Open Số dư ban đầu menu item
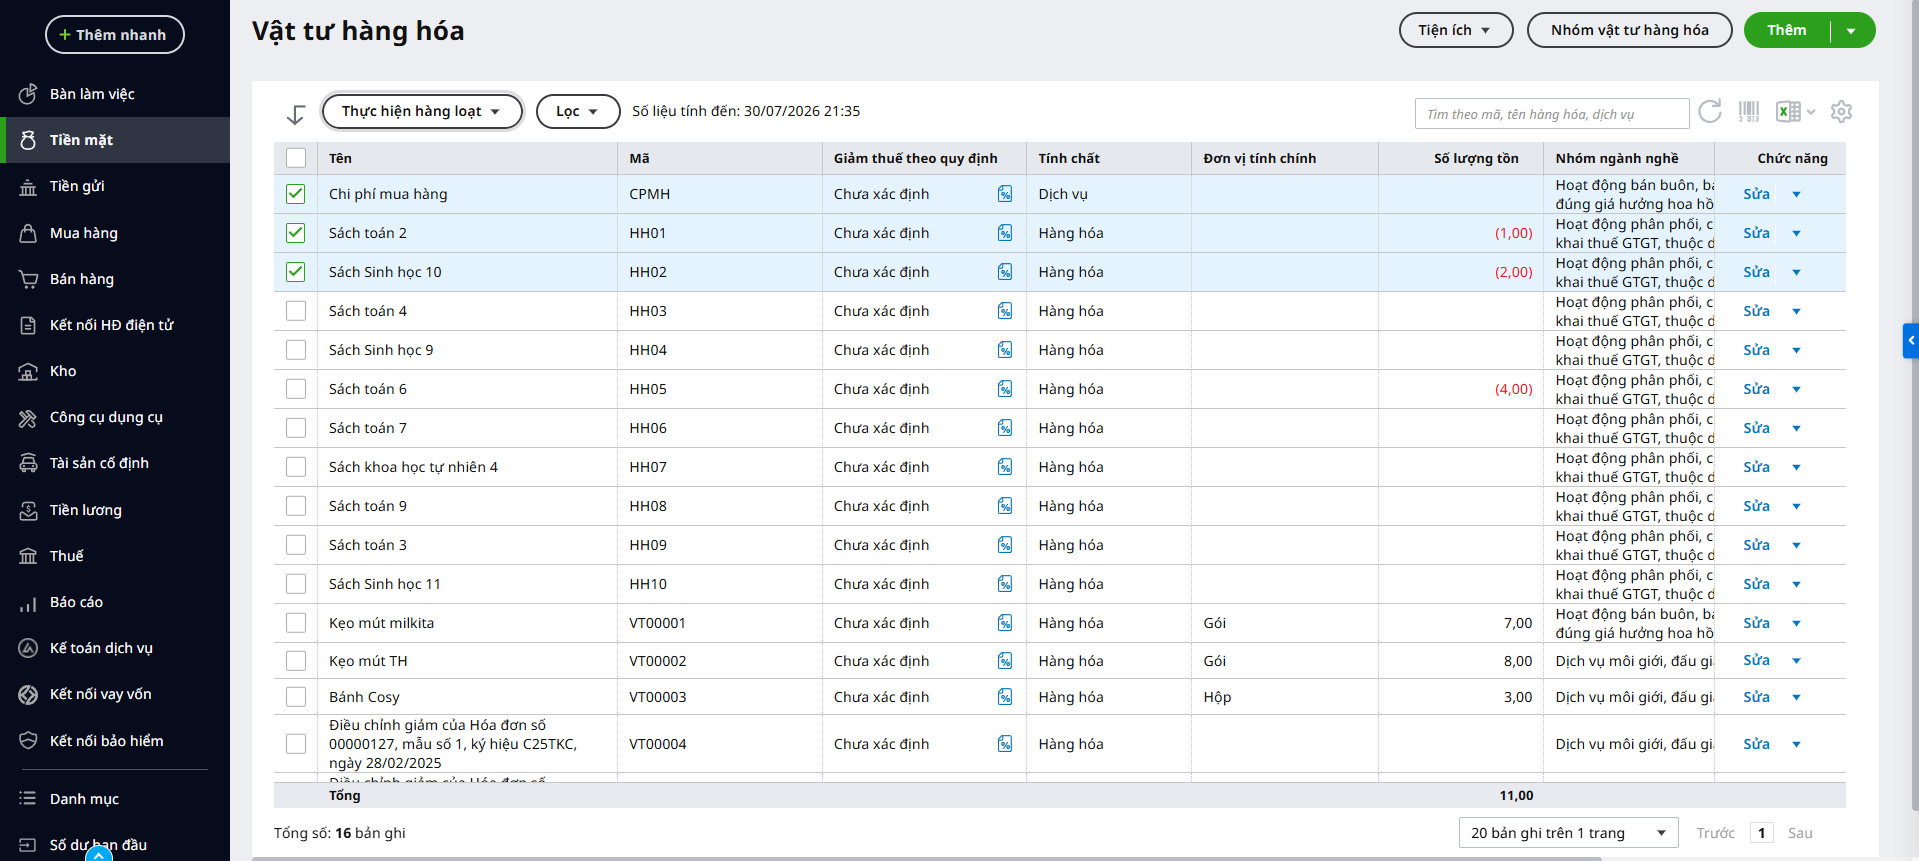Image resolution: width=1919 pixels, height=861 pixels. tap(115, 845)
